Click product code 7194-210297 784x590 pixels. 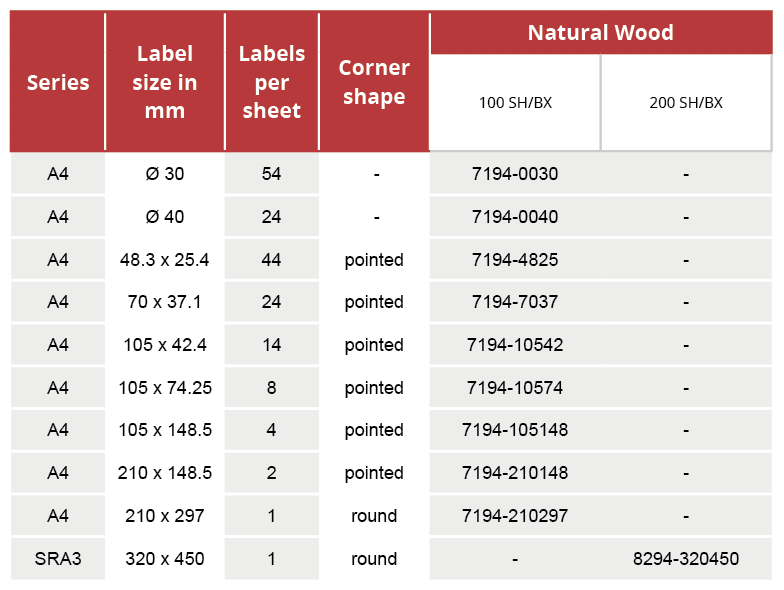515,516
